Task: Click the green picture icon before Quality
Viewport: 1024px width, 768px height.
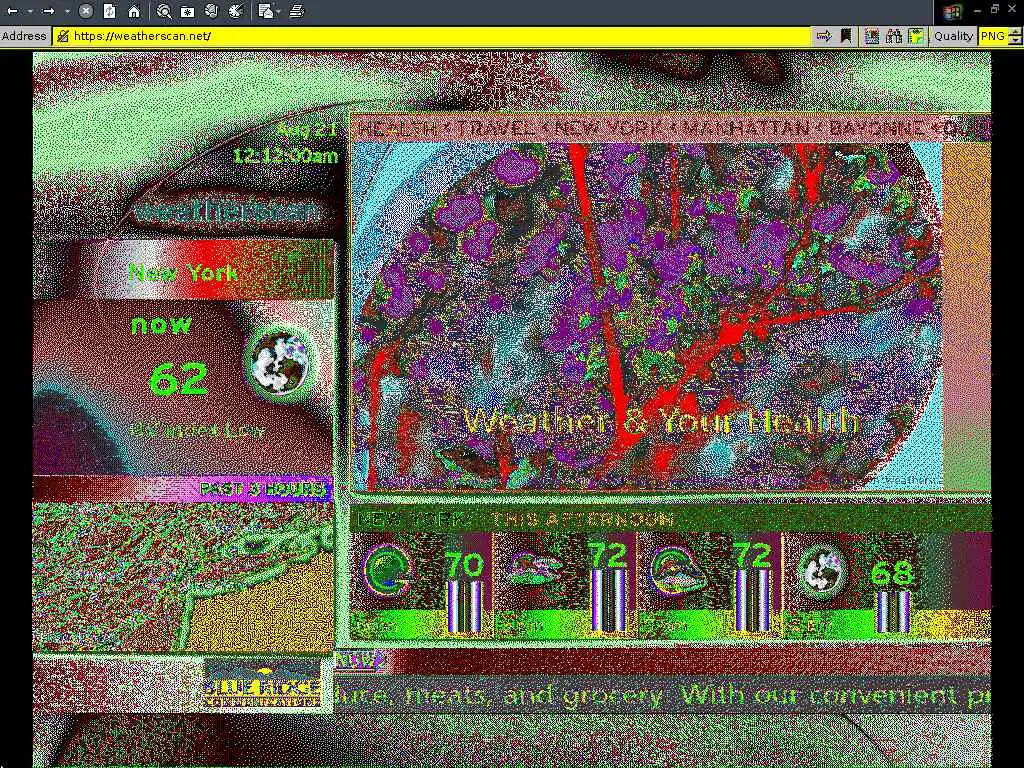Action: [x=916, y=36]
